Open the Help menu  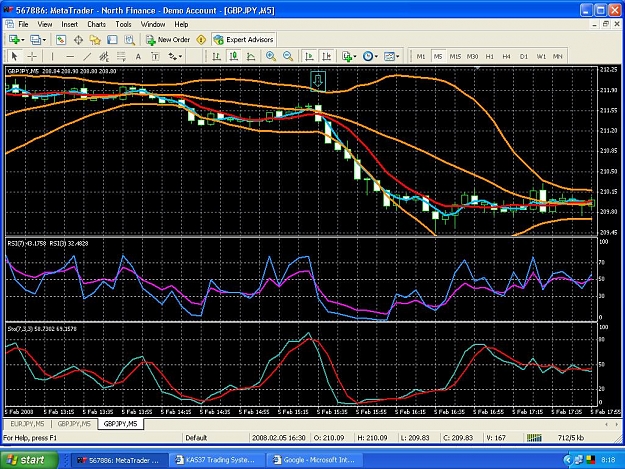181,24
